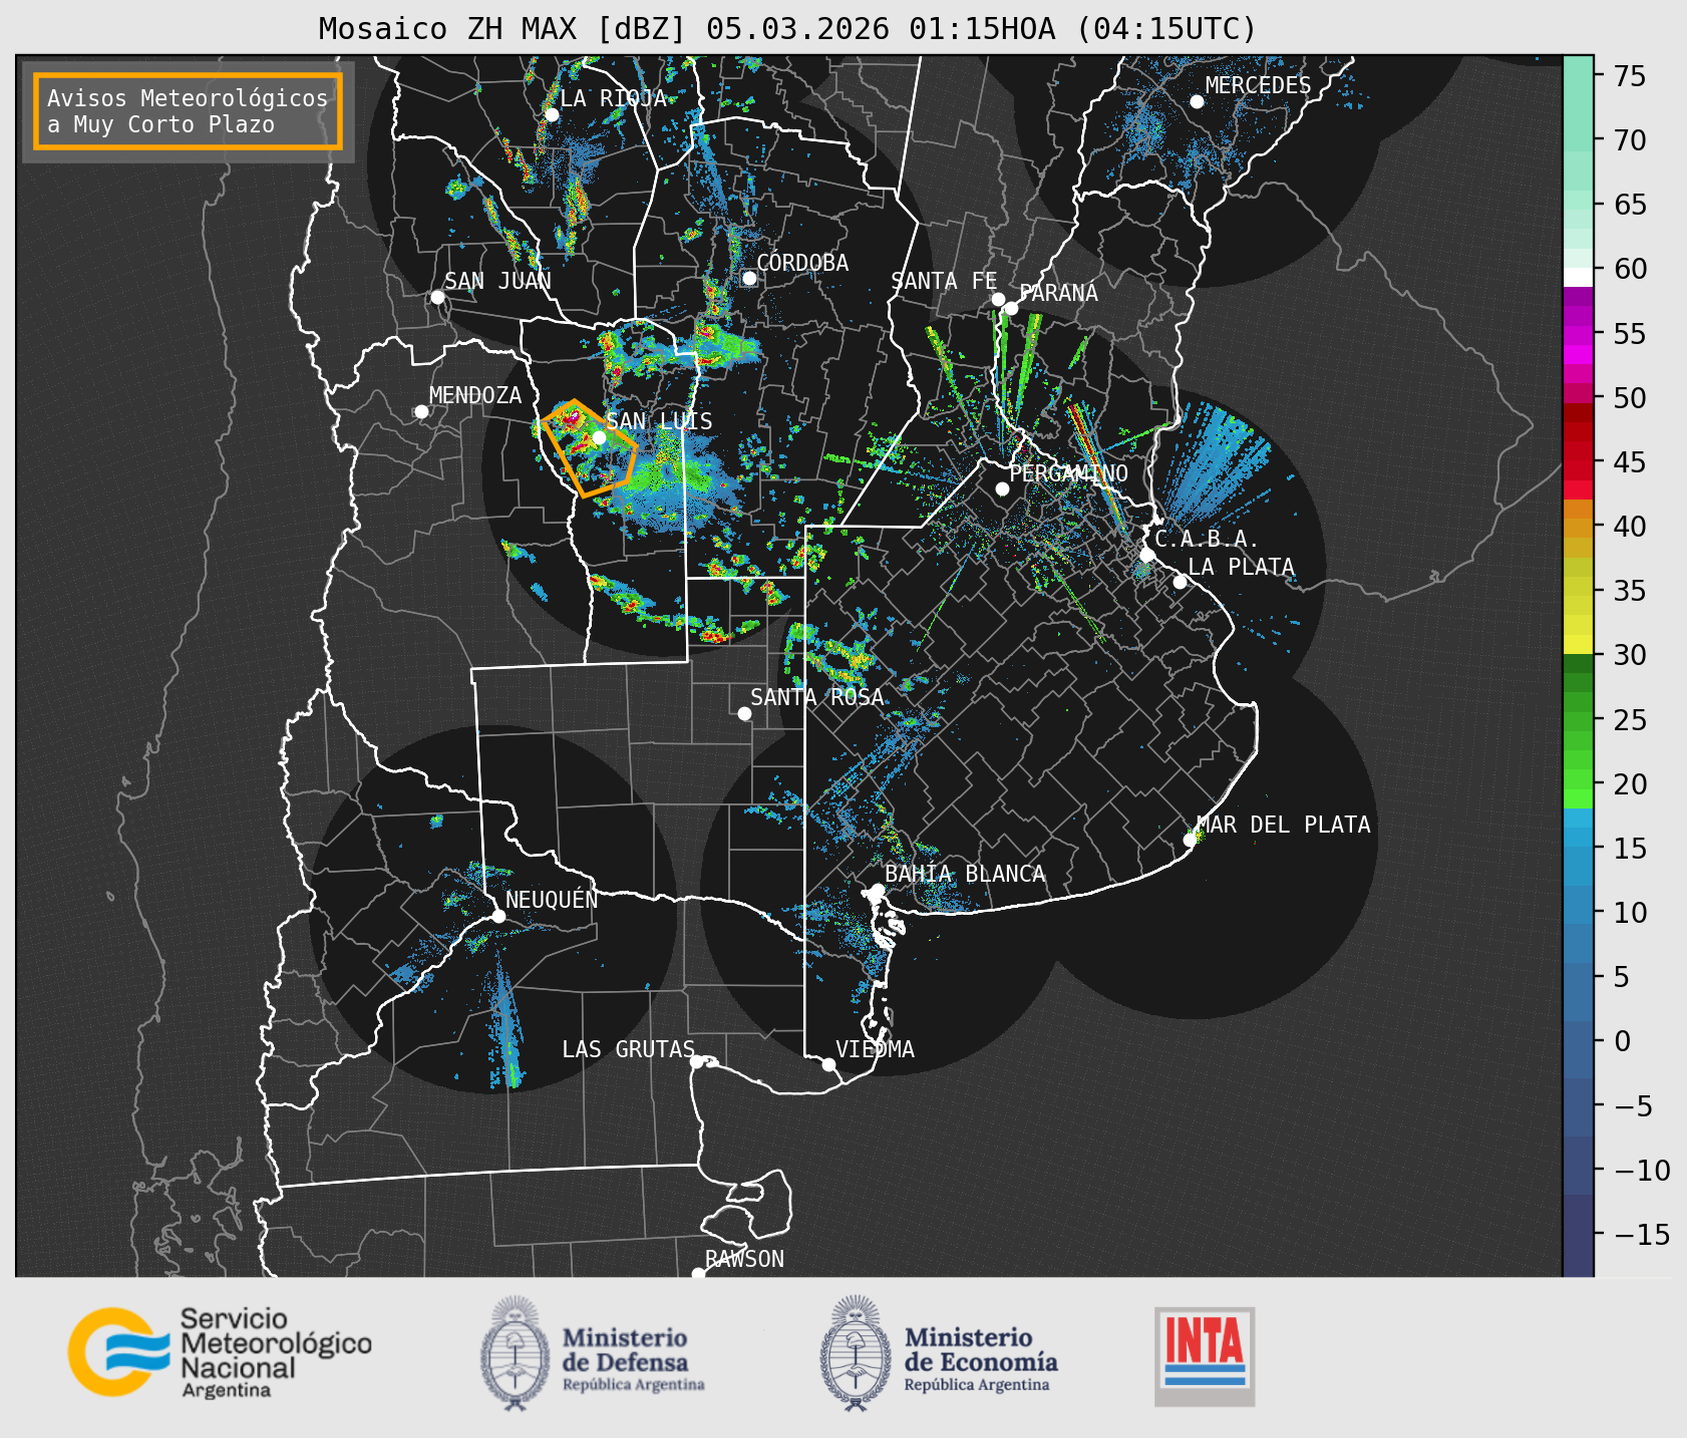Screen dimensions: 1687x1438
Task: Select the Neuquén city marker dot
Action: [x=498, y=916]
